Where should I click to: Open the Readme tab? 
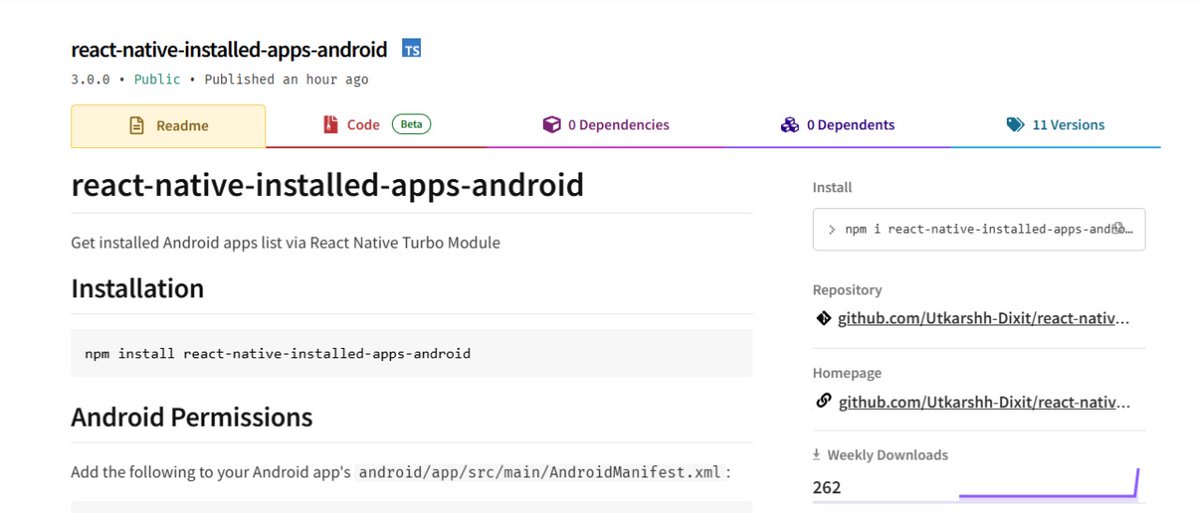168,126
